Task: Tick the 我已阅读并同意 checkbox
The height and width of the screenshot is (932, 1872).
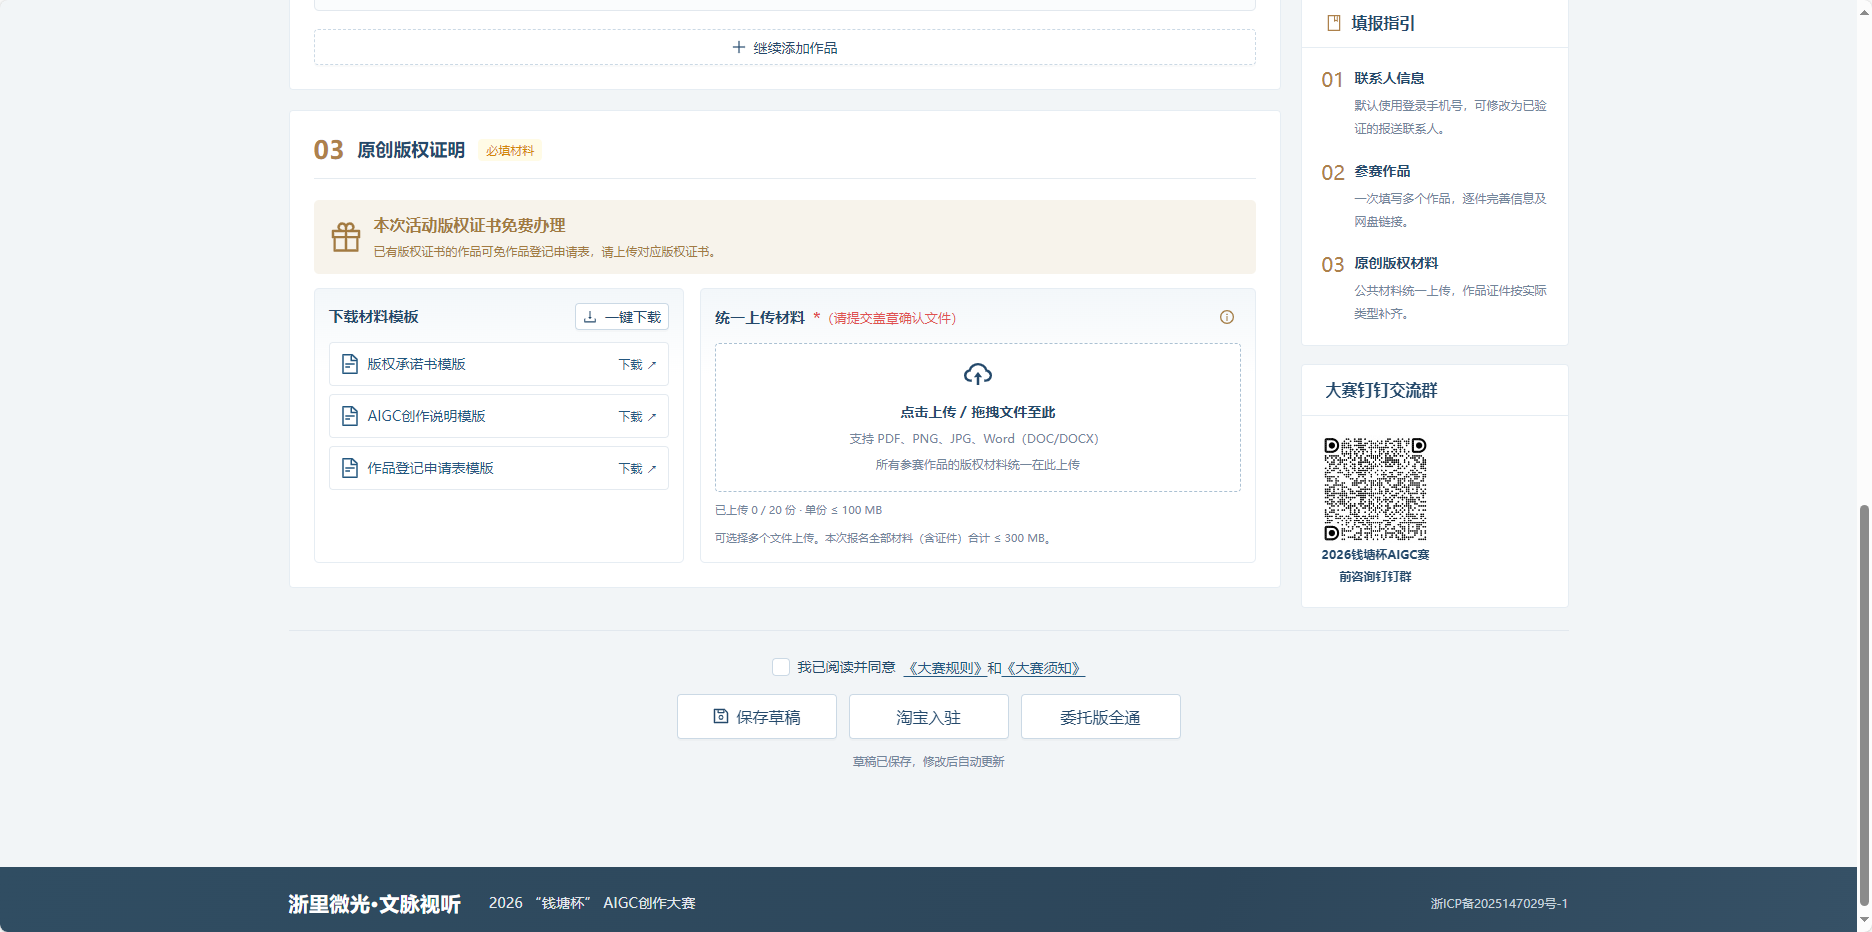Action: tap(781, 667)
